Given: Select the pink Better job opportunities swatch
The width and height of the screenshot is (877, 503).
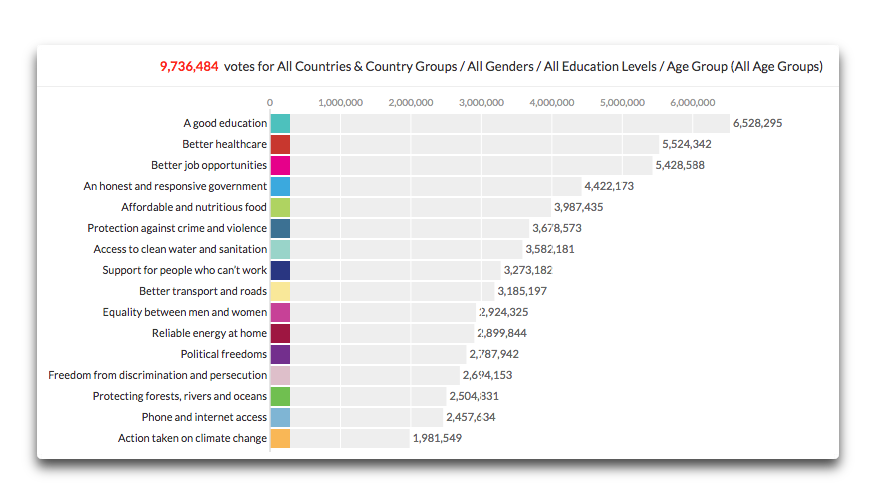Looking at the screenshot, I should pos(280,165).
